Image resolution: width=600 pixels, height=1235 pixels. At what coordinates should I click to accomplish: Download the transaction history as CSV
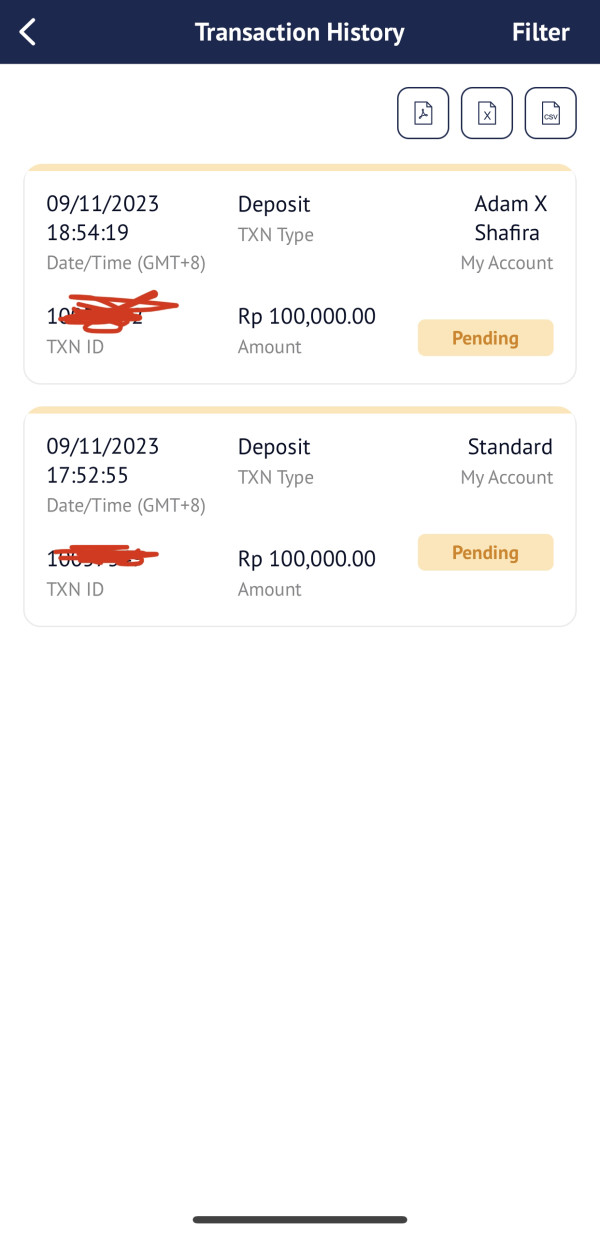(551, 113)
